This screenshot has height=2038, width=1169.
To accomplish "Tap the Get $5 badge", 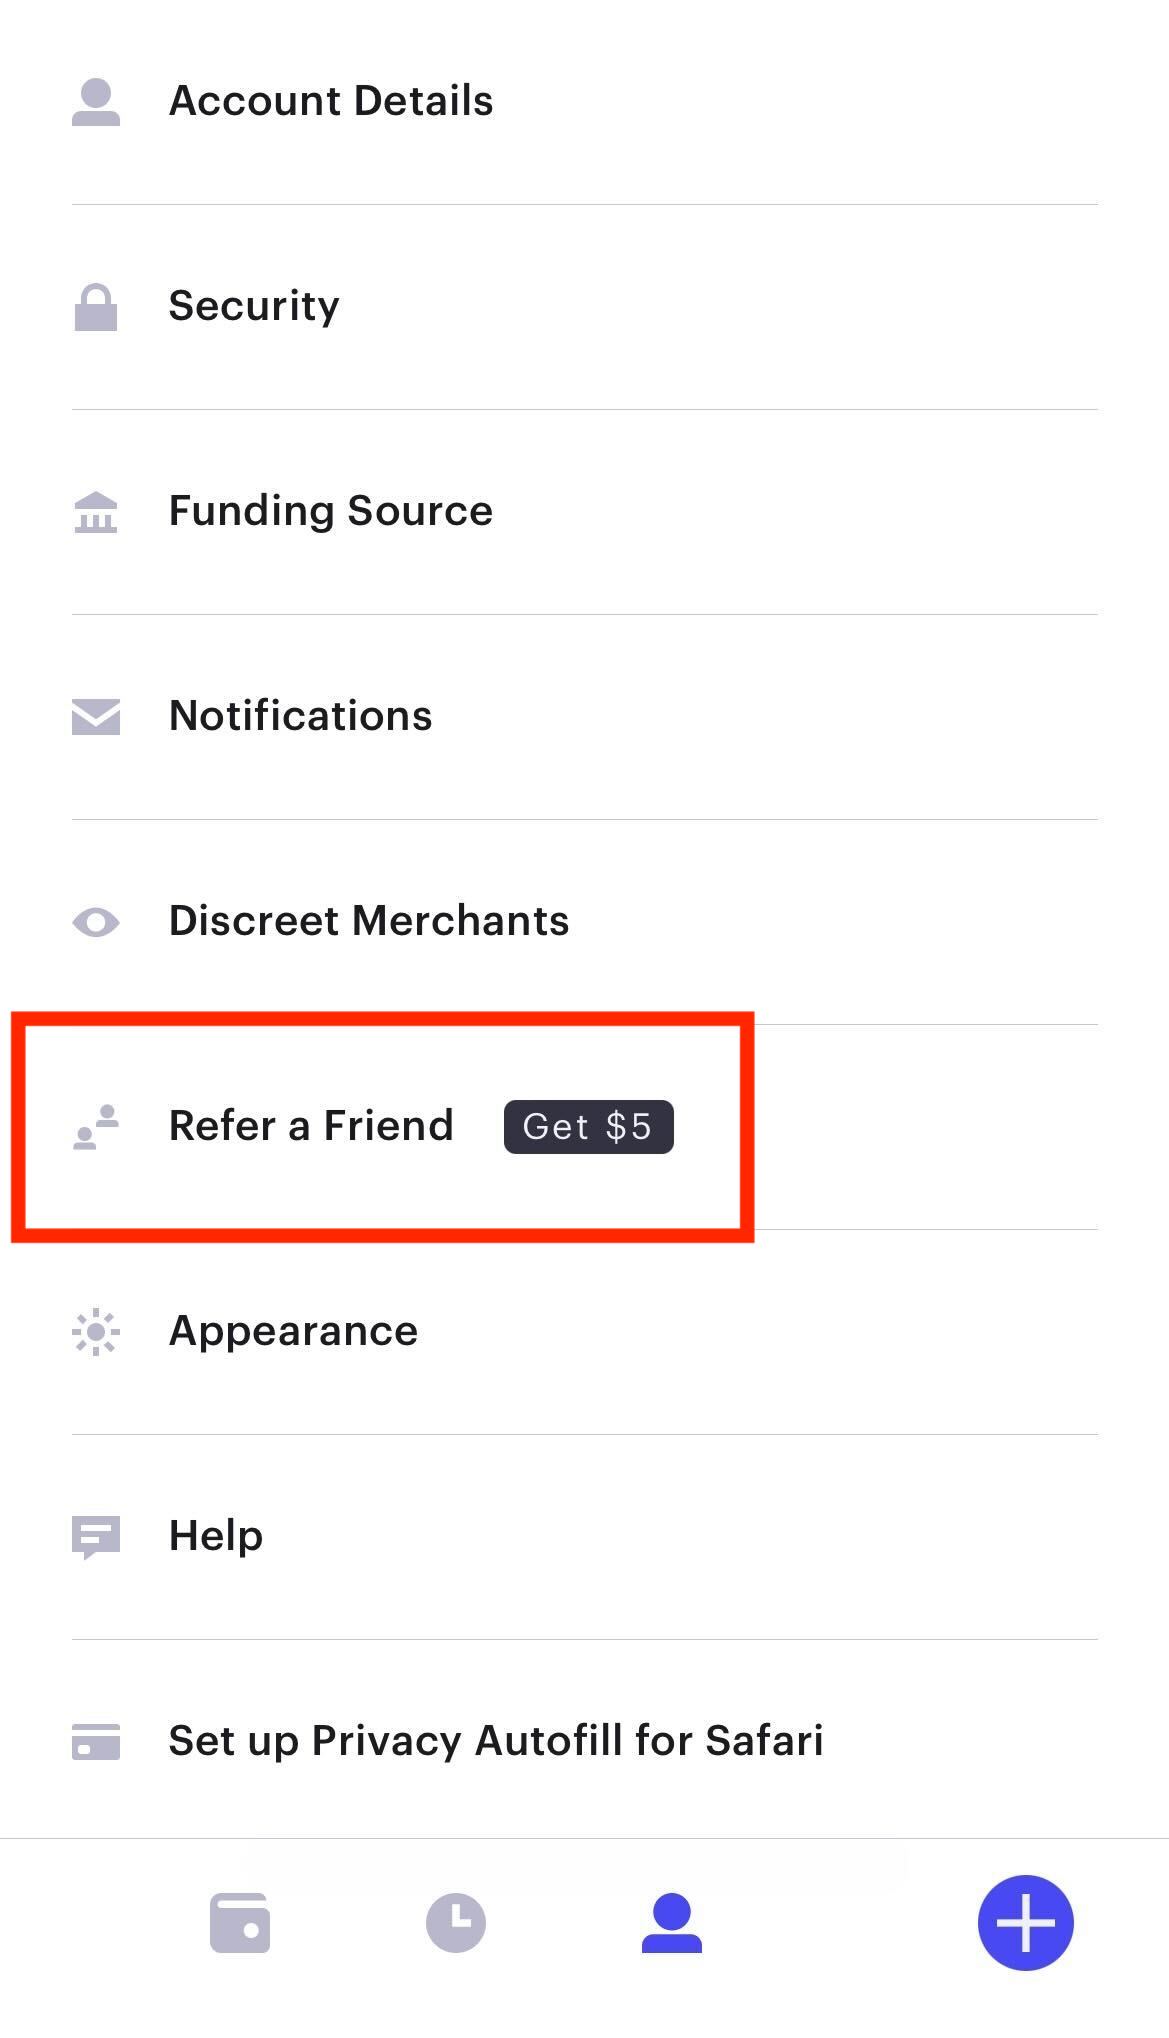I will click(x=588, y=1127).
